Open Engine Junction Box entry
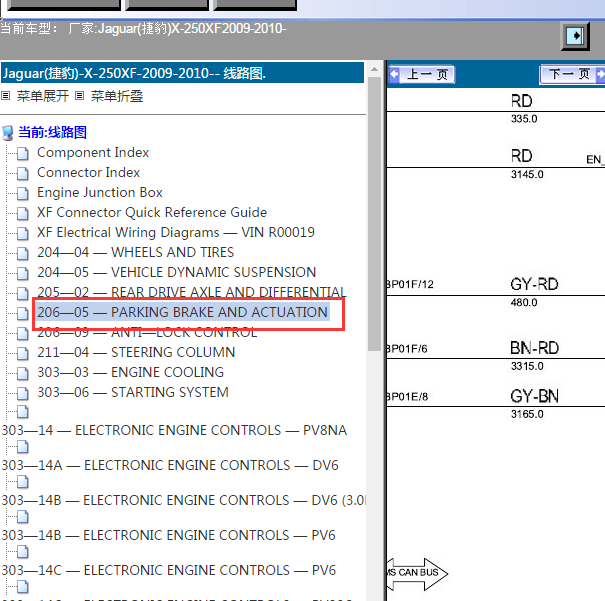The width and height of the screenshot is (605, 601). click(x=100, y=192)
